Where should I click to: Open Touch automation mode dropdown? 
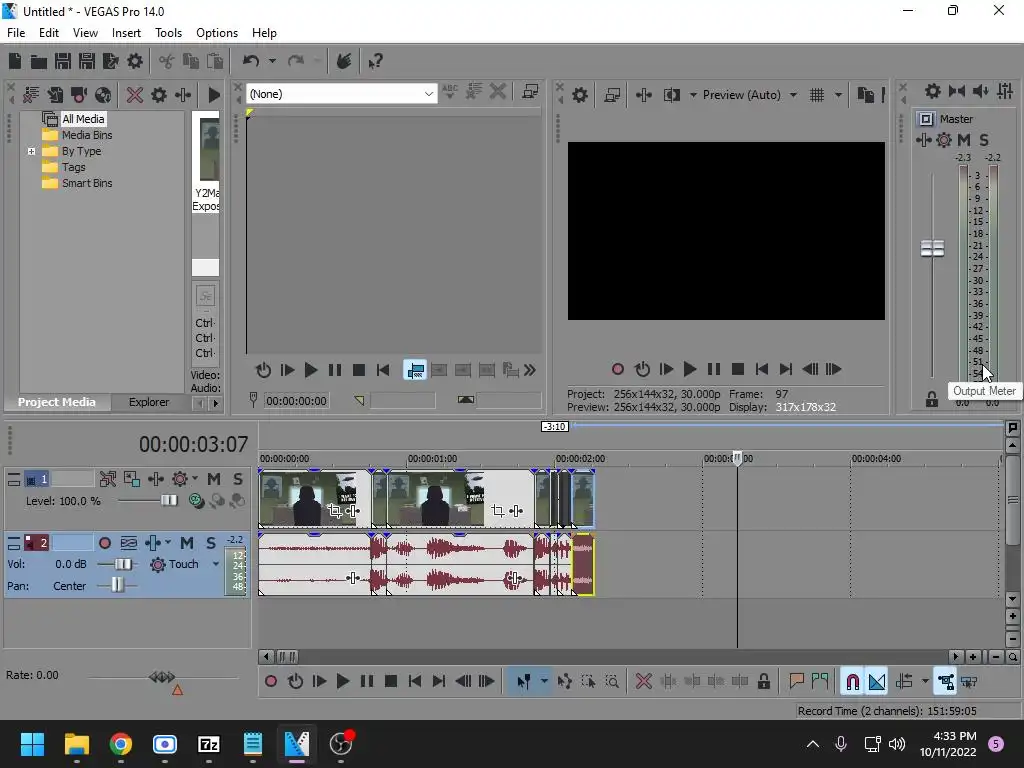click(216, 564)
